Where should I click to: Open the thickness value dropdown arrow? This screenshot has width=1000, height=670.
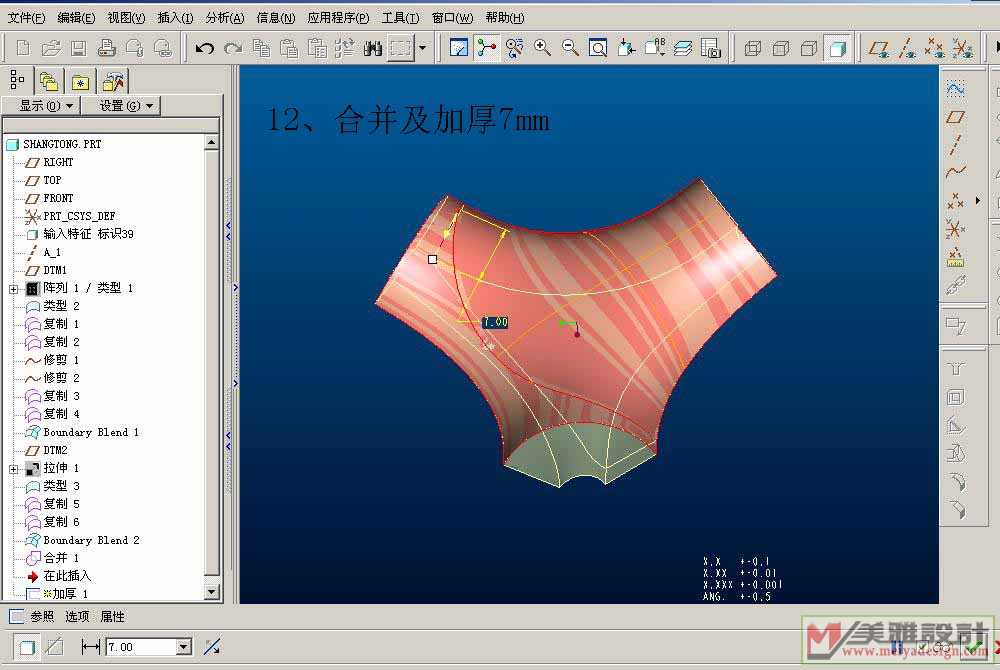pyautogui.click(x=184, y=647)
